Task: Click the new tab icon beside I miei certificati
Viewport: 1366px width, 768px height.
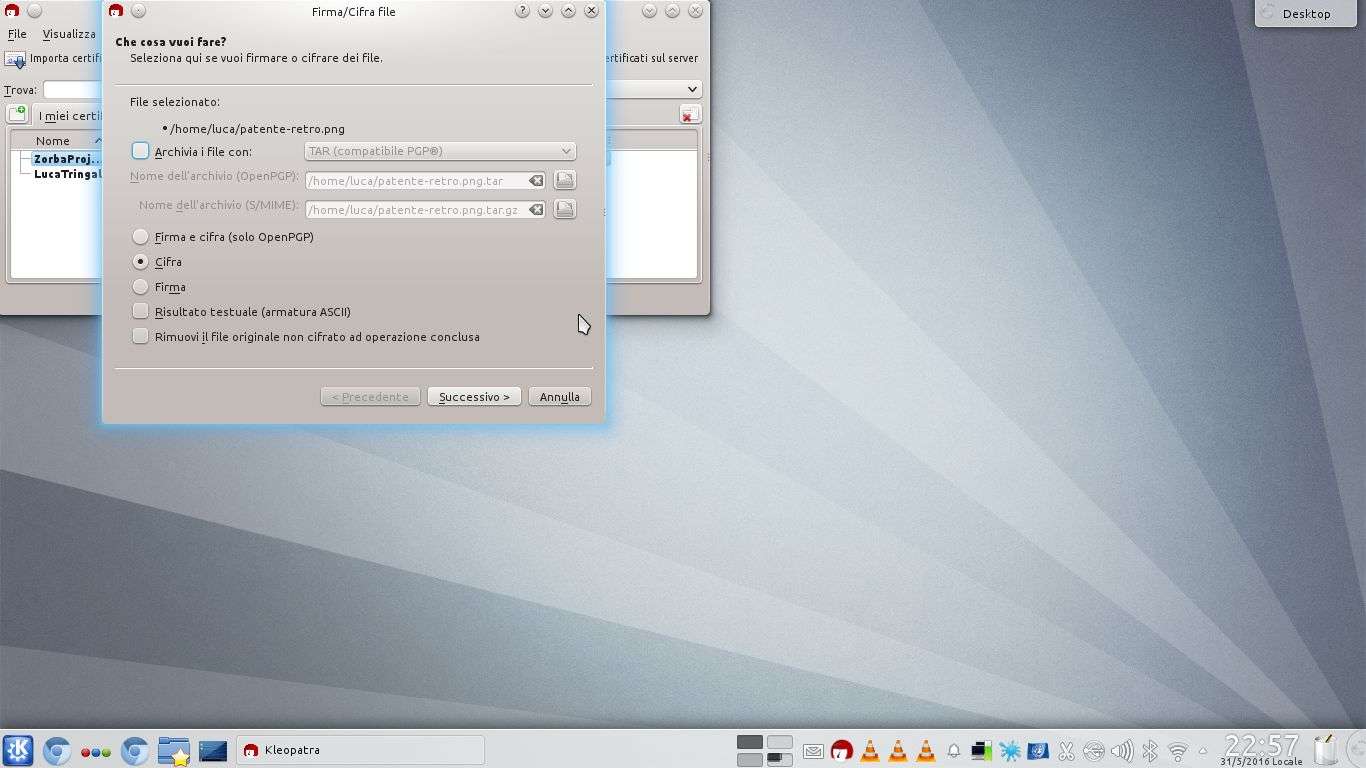Action: (x=17, y=115)
